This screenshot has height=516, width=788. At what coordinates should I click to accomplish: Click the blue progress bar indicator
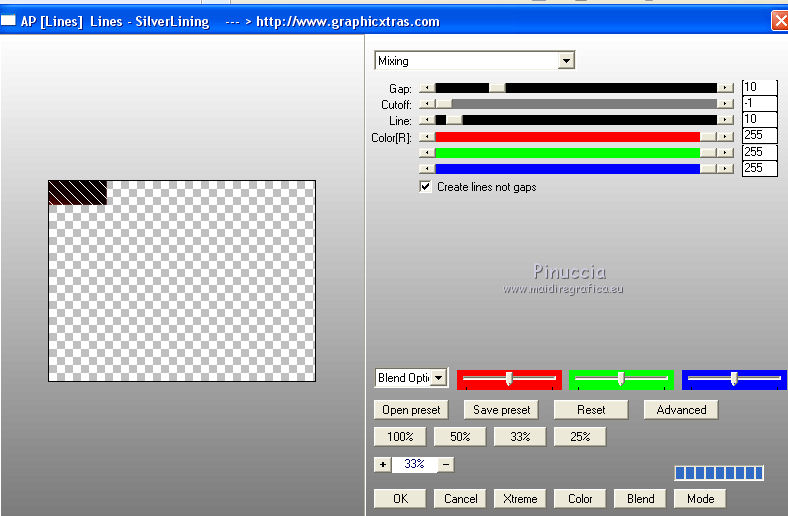719,473
